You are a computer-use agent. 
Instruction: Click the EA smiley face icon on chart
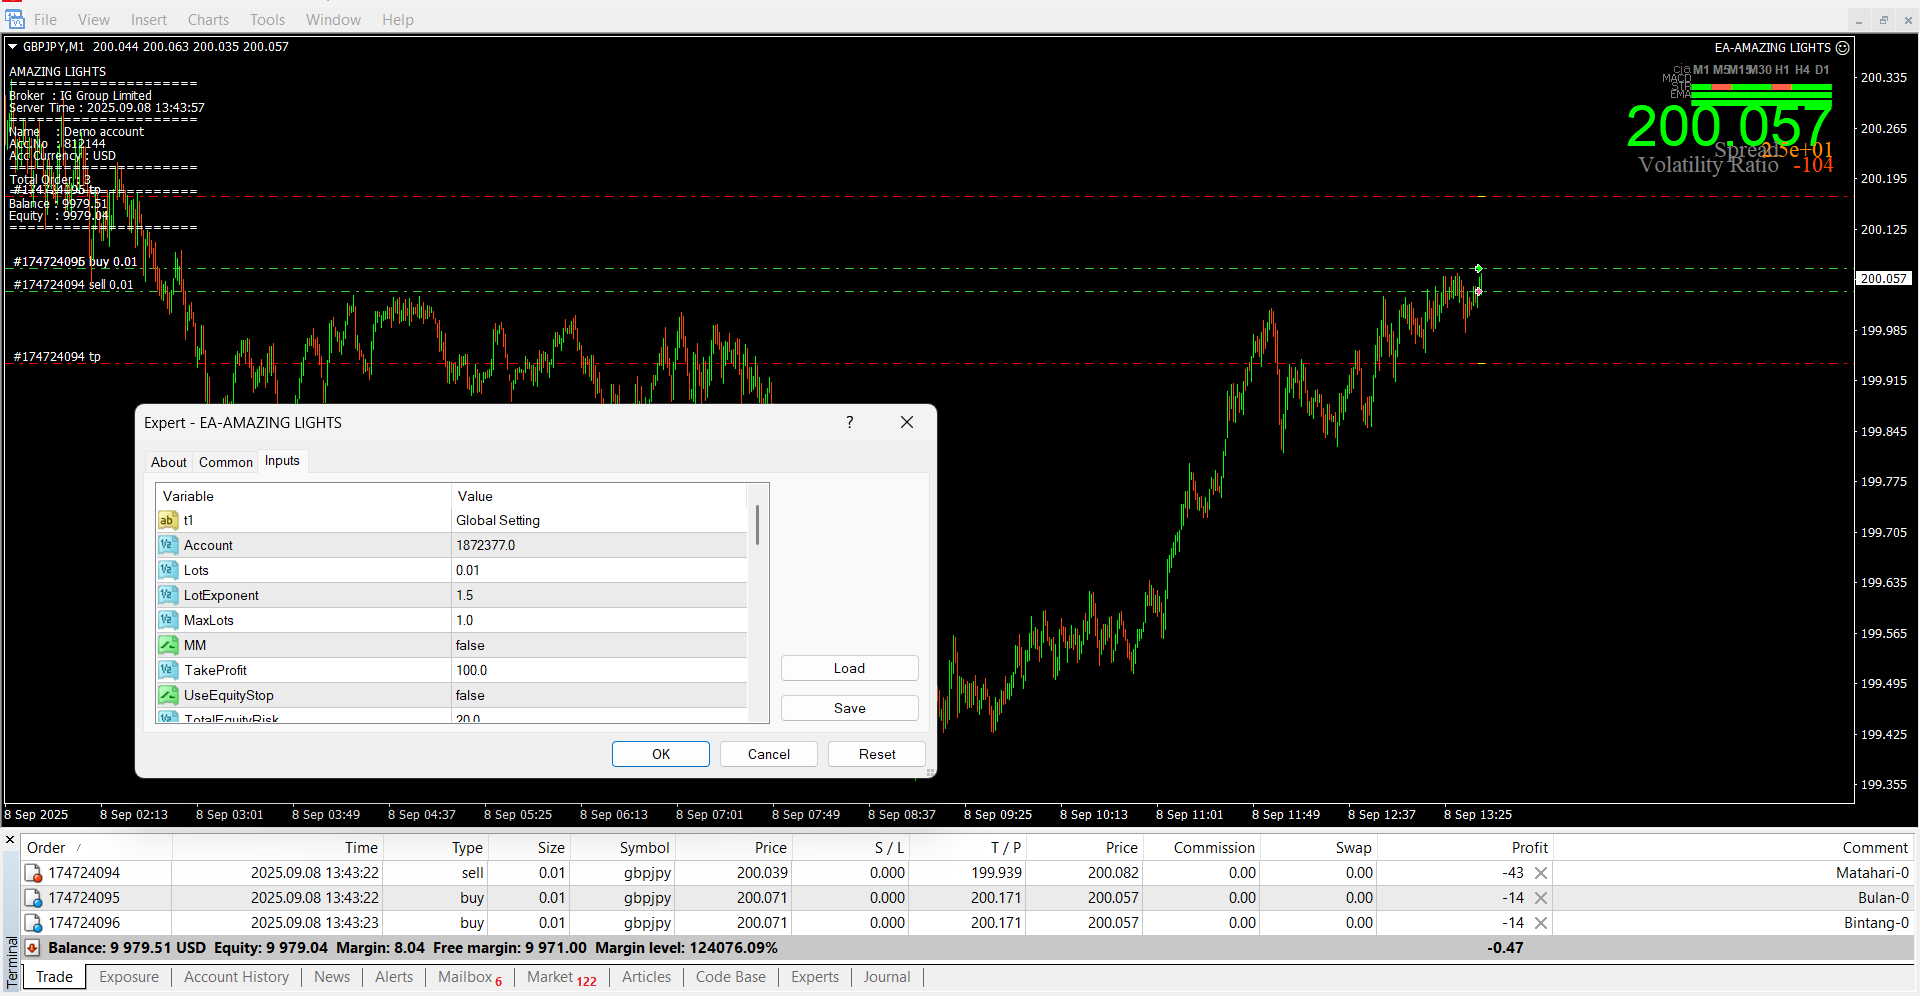(1842, 47)
